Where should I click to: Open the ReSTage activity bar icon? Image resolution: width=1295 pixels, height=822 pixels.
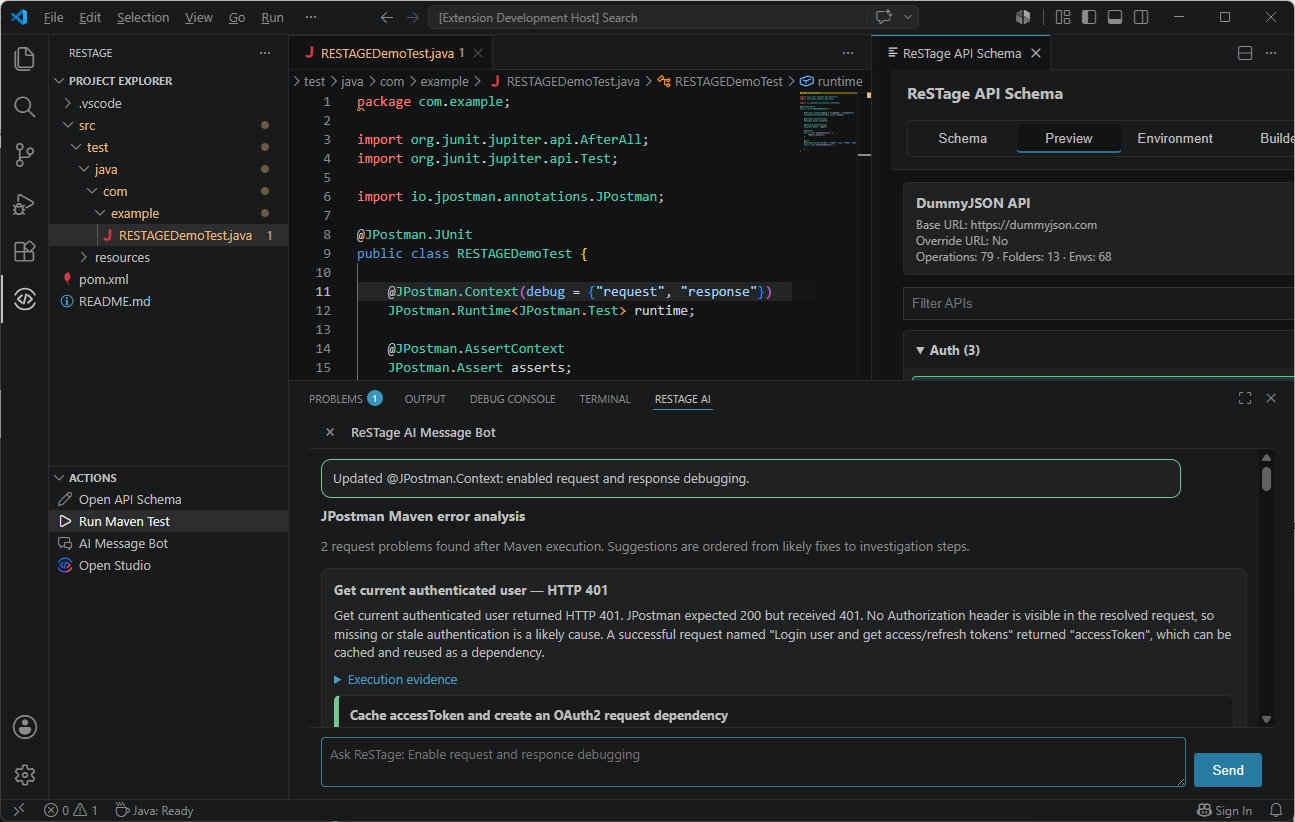24,299
